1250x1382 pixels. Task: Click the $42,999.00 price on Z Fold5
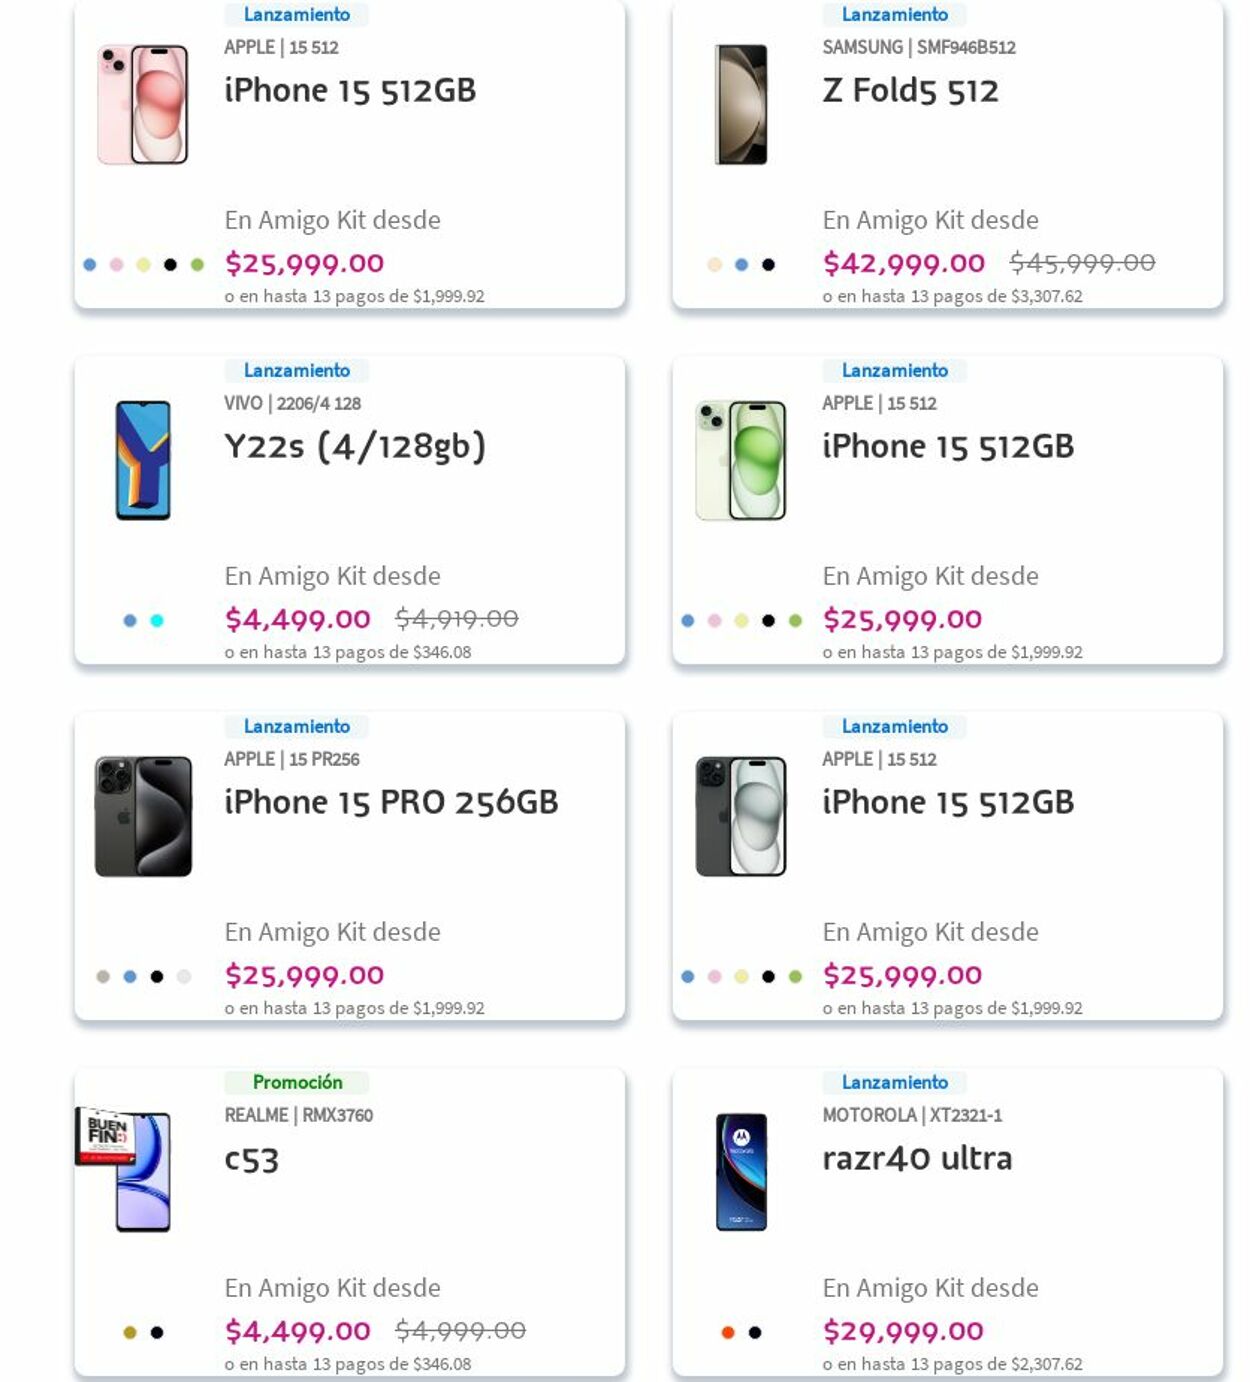click(x=904, y=263)
